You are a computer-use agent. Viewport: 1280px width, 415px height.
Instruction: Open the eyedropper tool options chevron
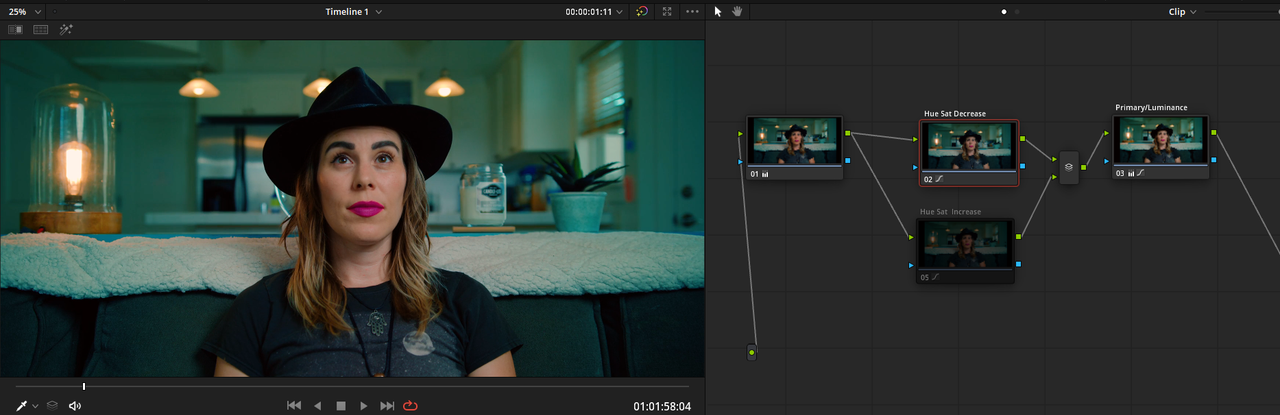[35, 406]
